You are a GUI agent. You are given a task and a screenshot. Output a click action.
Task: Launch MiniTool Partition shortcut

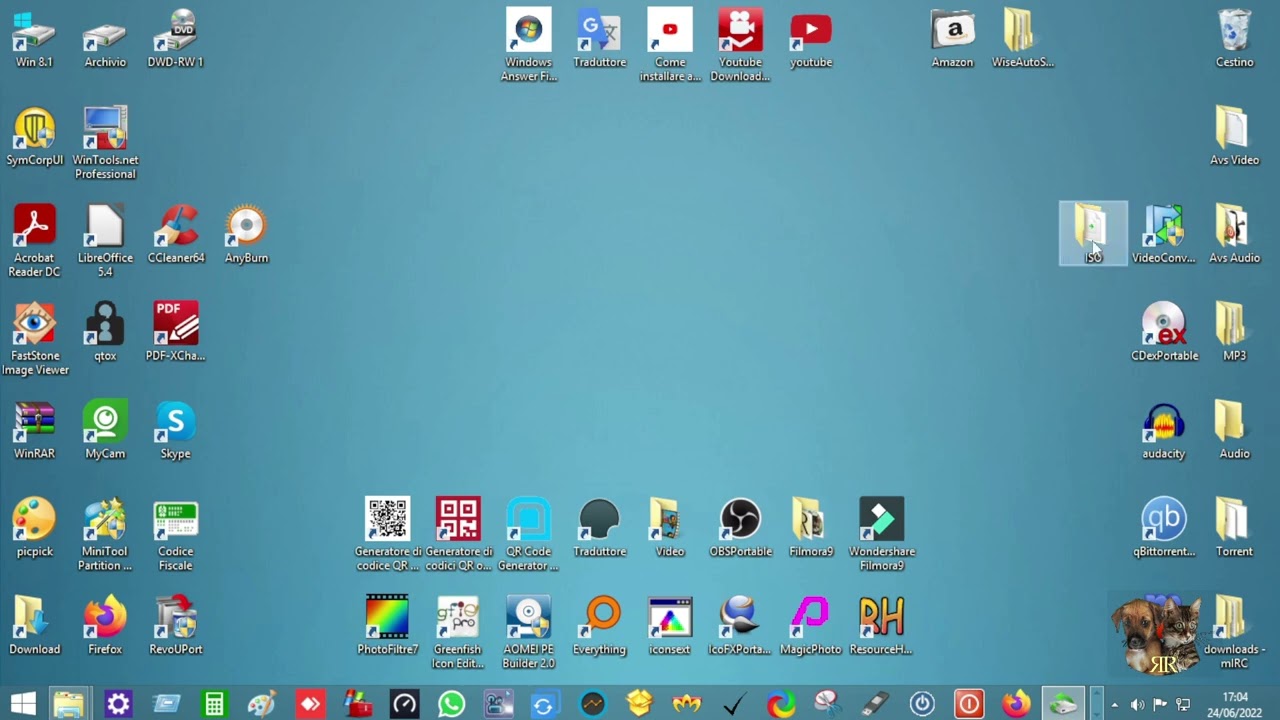click(105, 536)
